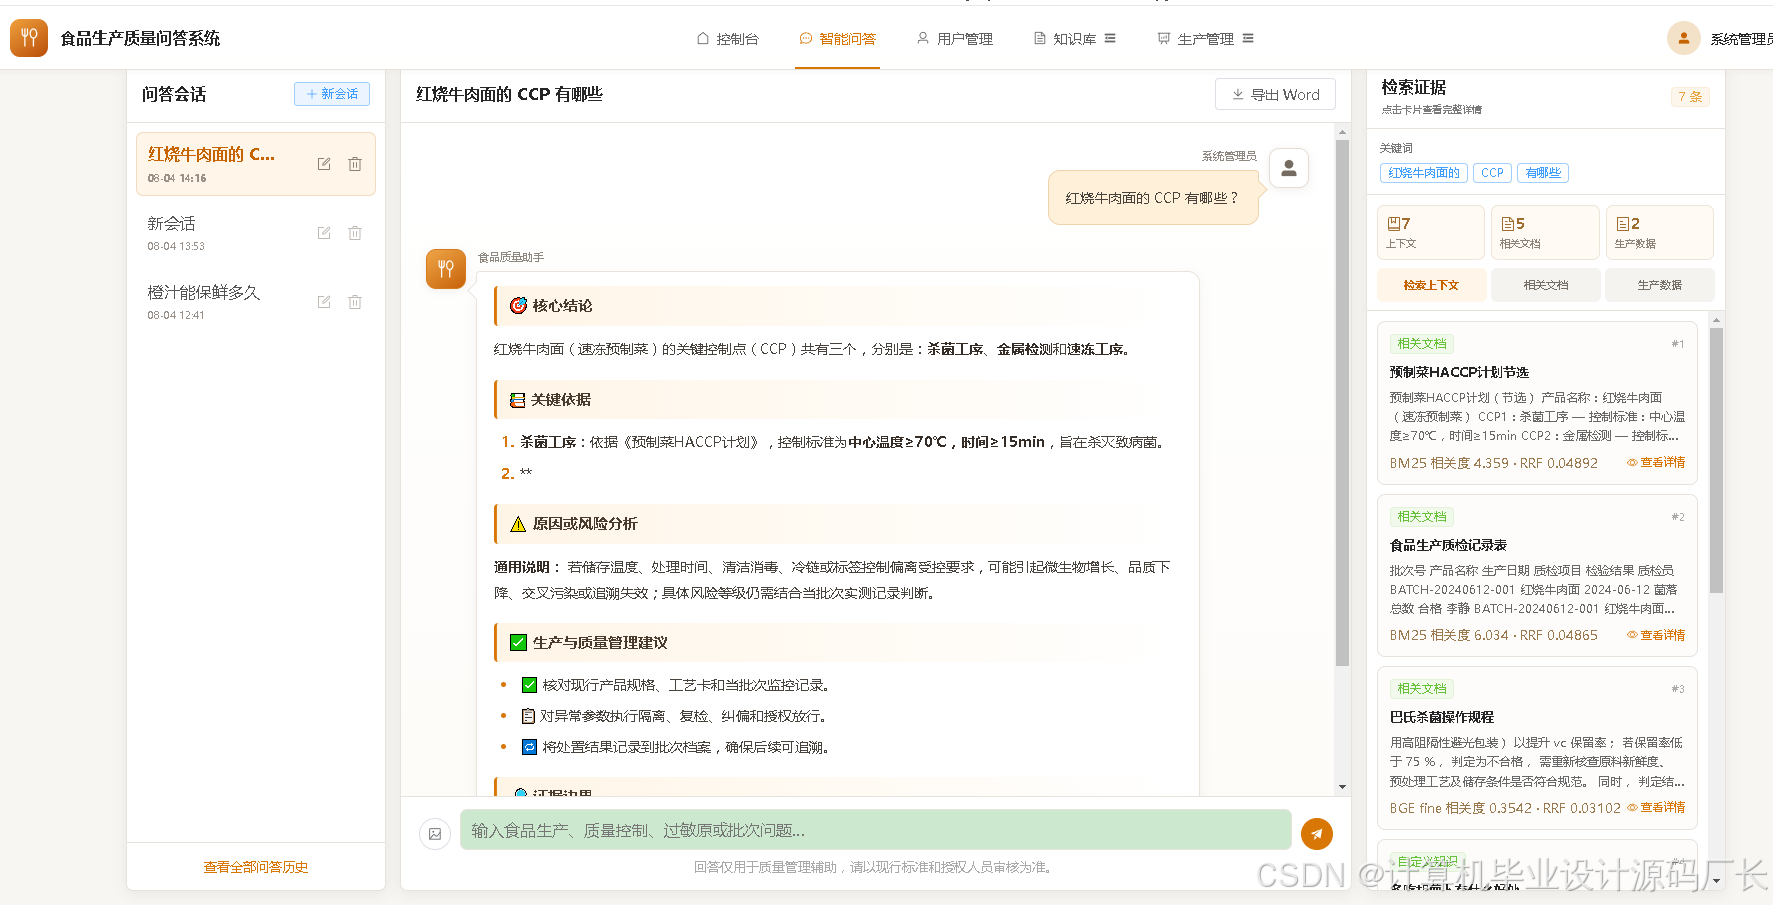This screenshot has width=1773, height=905.
Task: Open the 食品生产质检记录表 evidence card
Action: [x=1538, y=575]
